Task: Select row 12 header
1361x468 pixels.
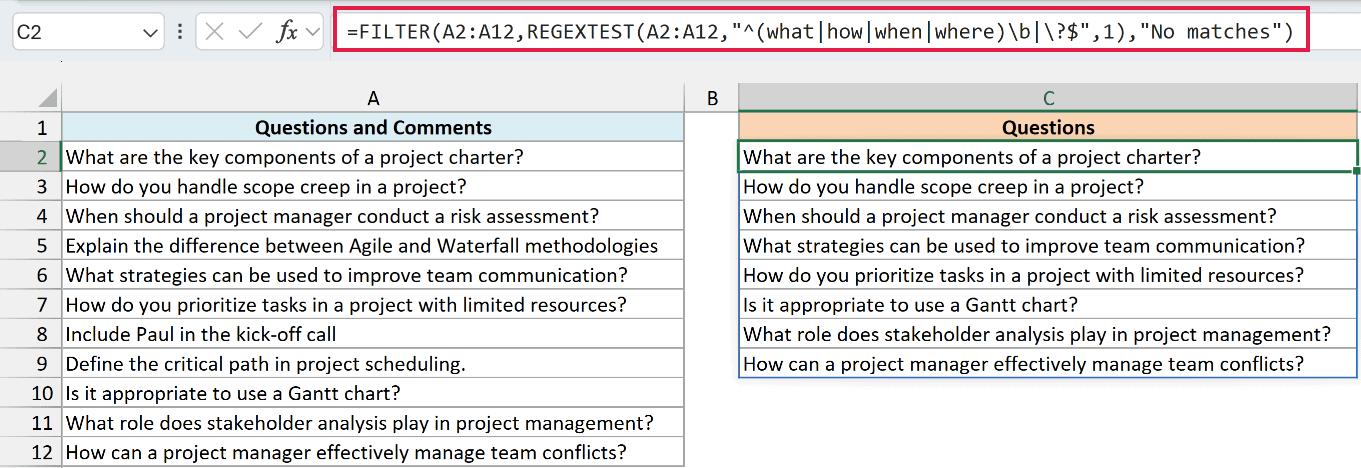Action: [x=31, y=452]
